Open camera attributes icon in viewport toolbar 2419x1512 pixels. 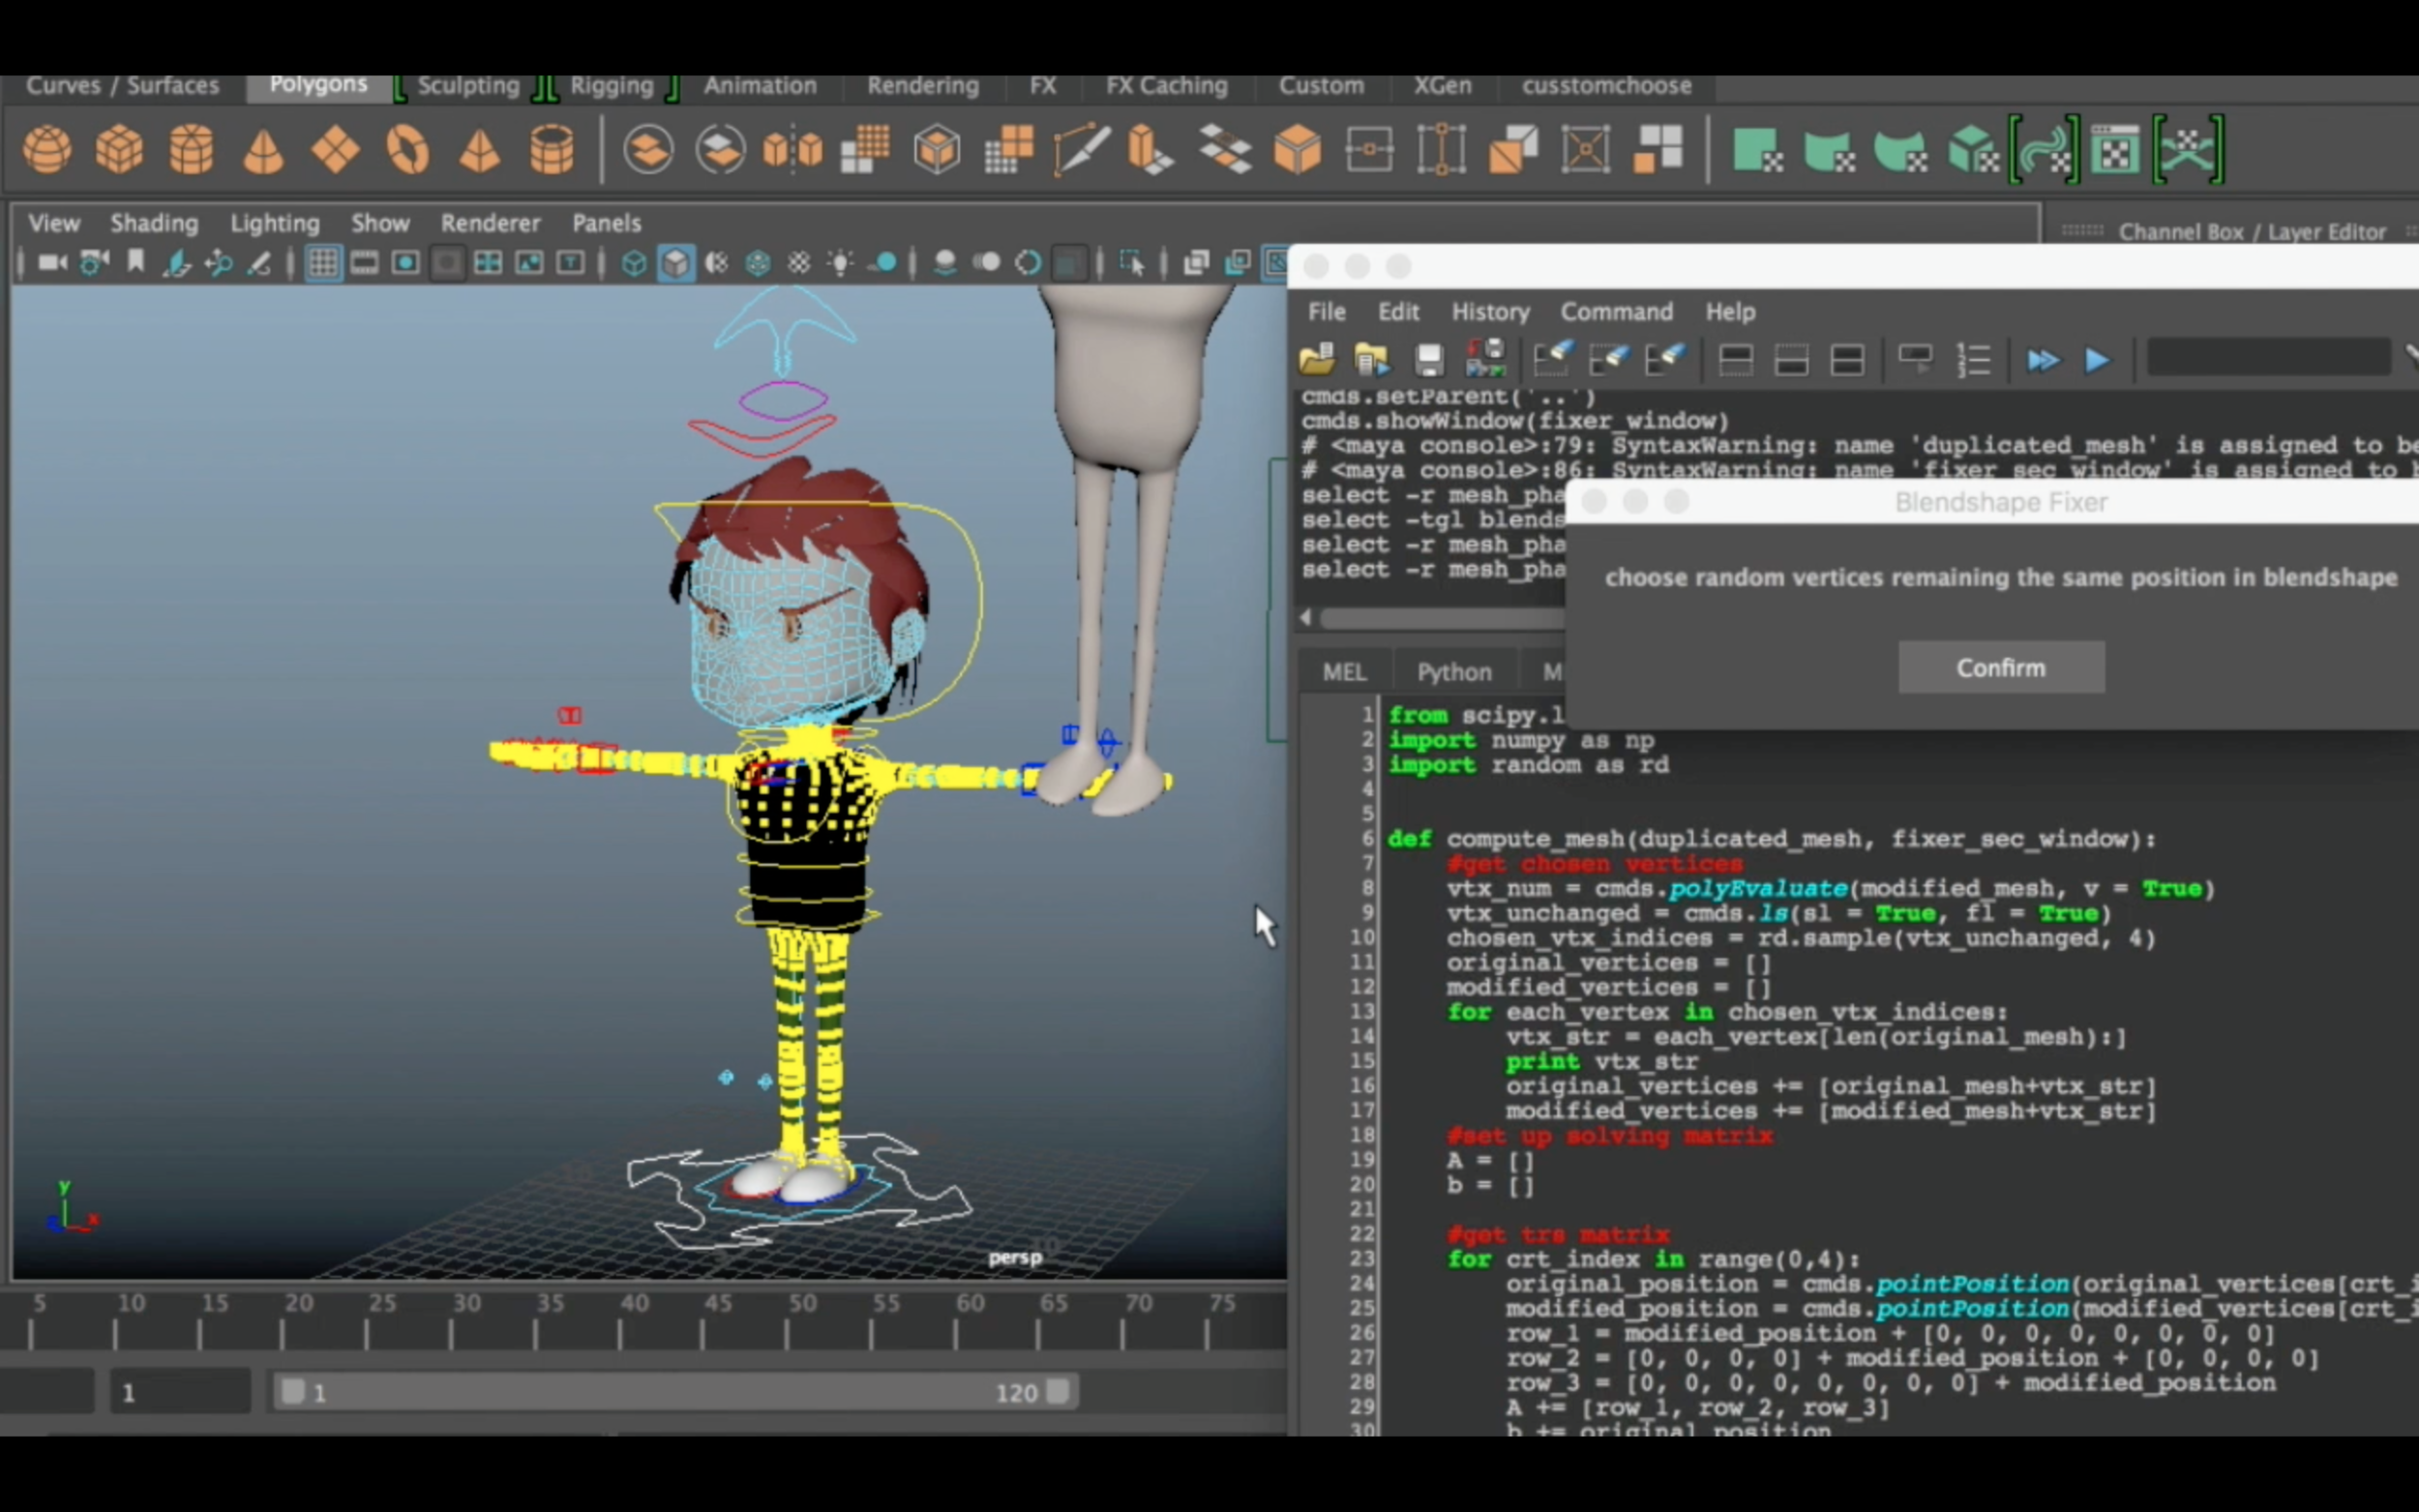94,263
